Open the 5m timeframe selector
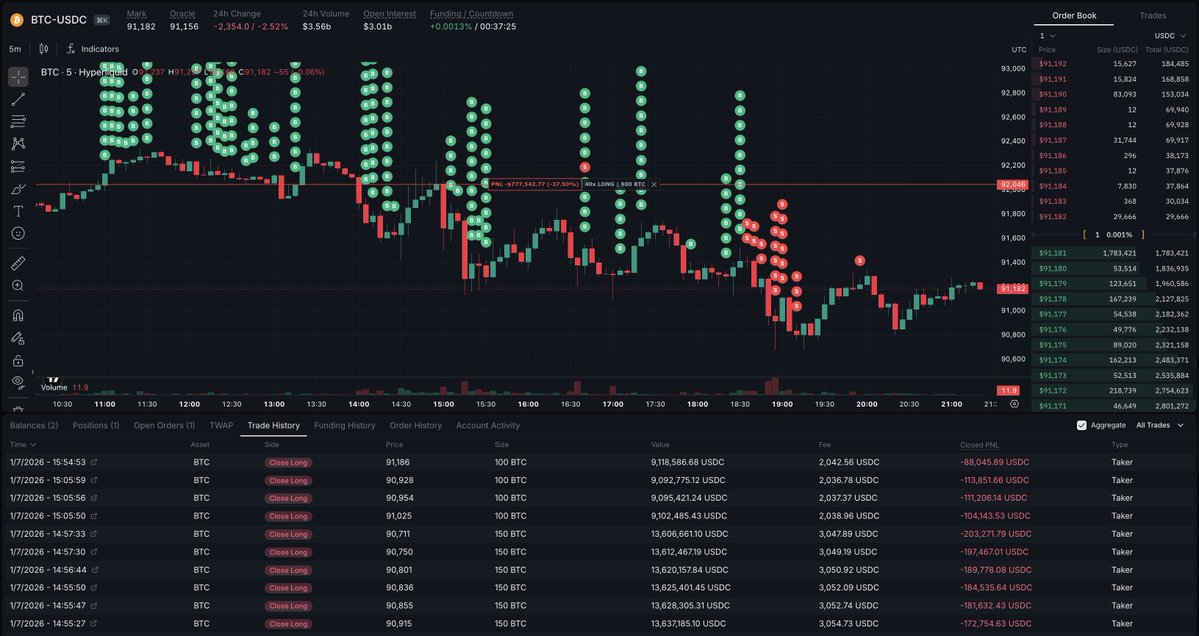Image resolution: width=1199 pixels, height=636 pixels. [x=15, y=48]
